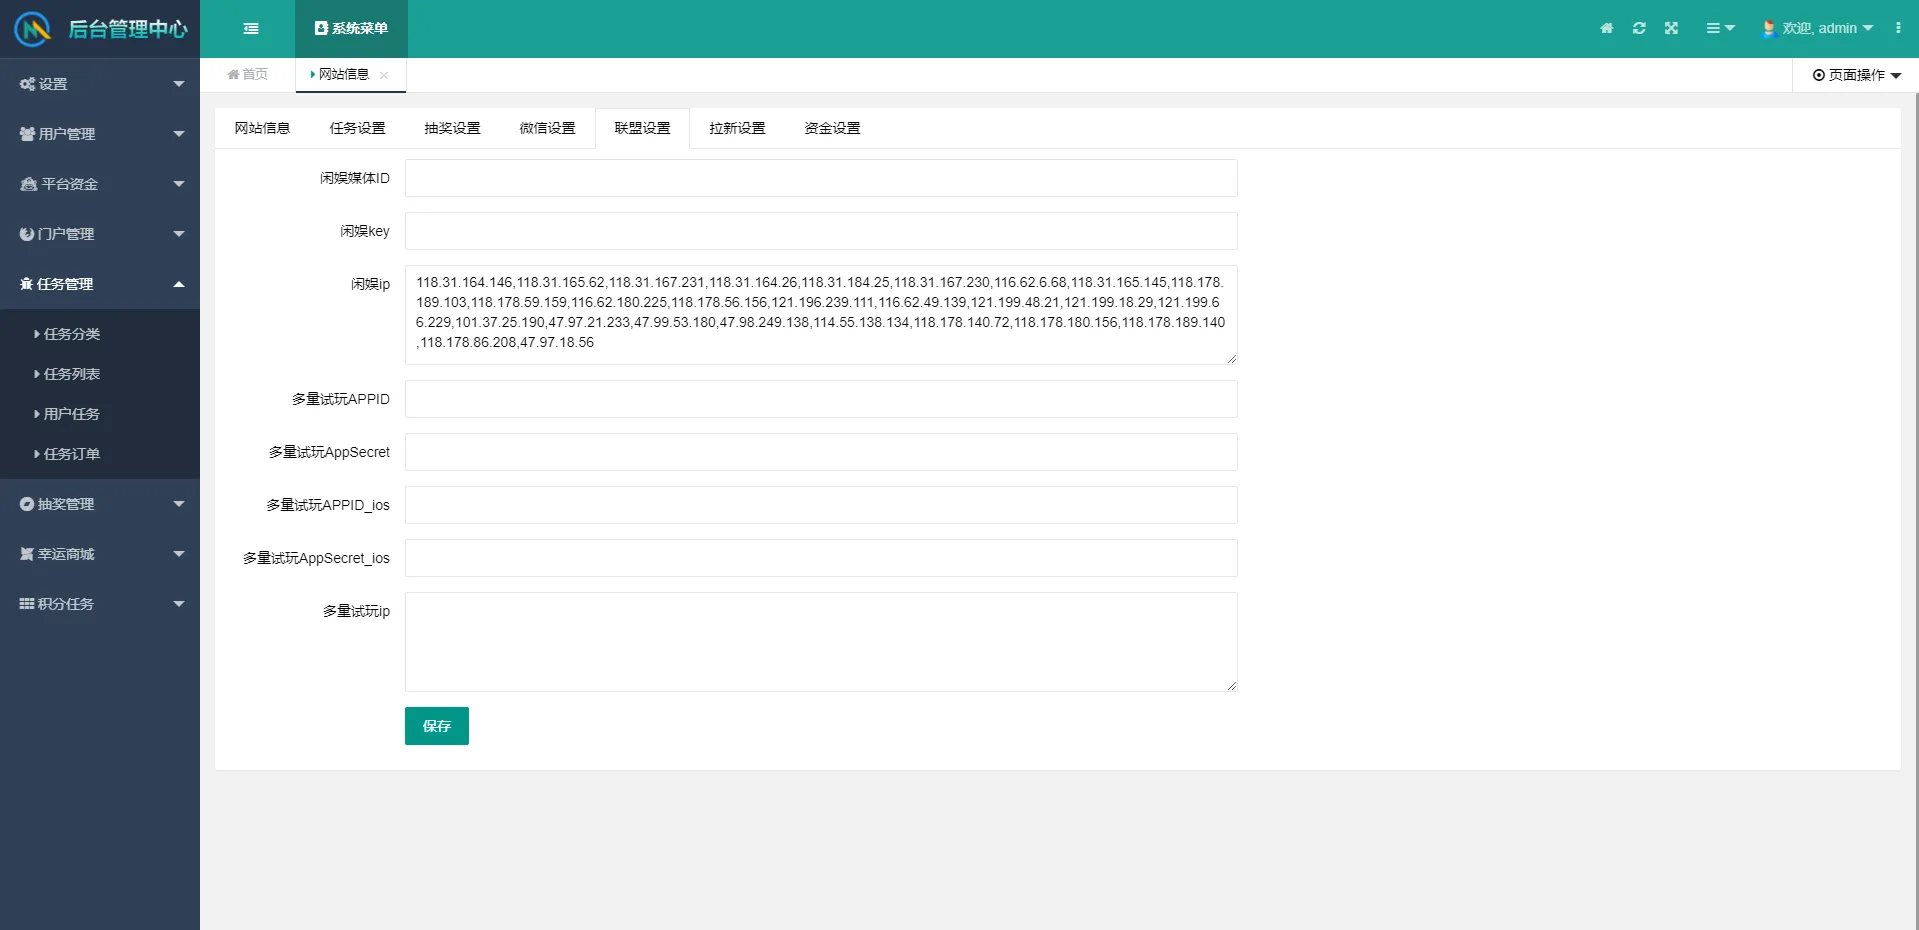Expand the 抽奖管理 menu arrow
Screen dimensions: 1919x930
(x=179, y=504)
